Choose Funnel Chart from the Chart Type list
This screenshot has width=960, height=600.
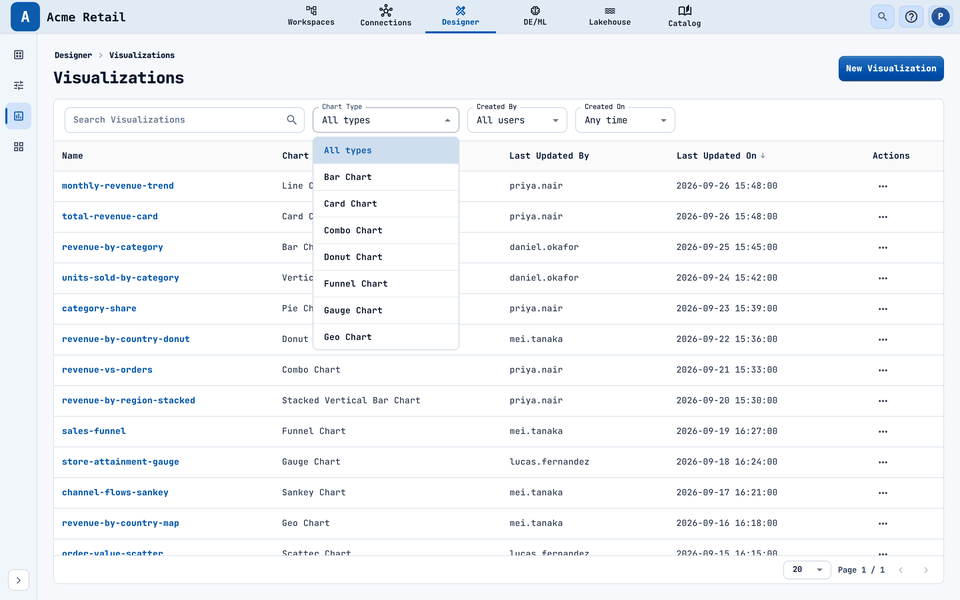[x=386, y=283]
